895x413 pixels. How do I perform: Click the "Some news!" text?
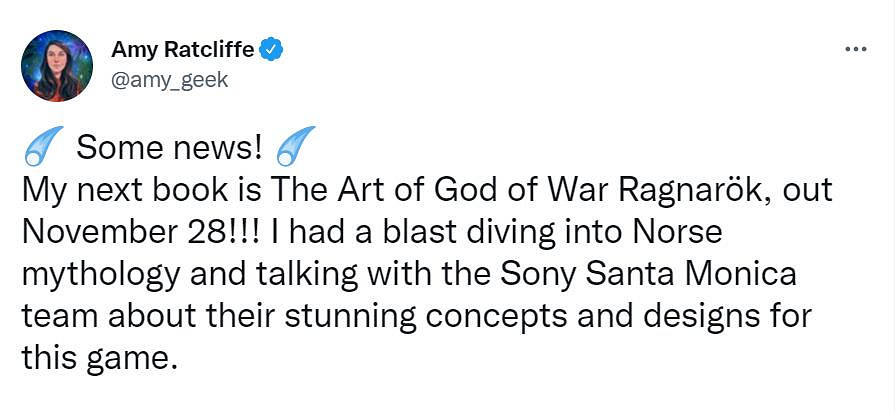tap(169, 148)
